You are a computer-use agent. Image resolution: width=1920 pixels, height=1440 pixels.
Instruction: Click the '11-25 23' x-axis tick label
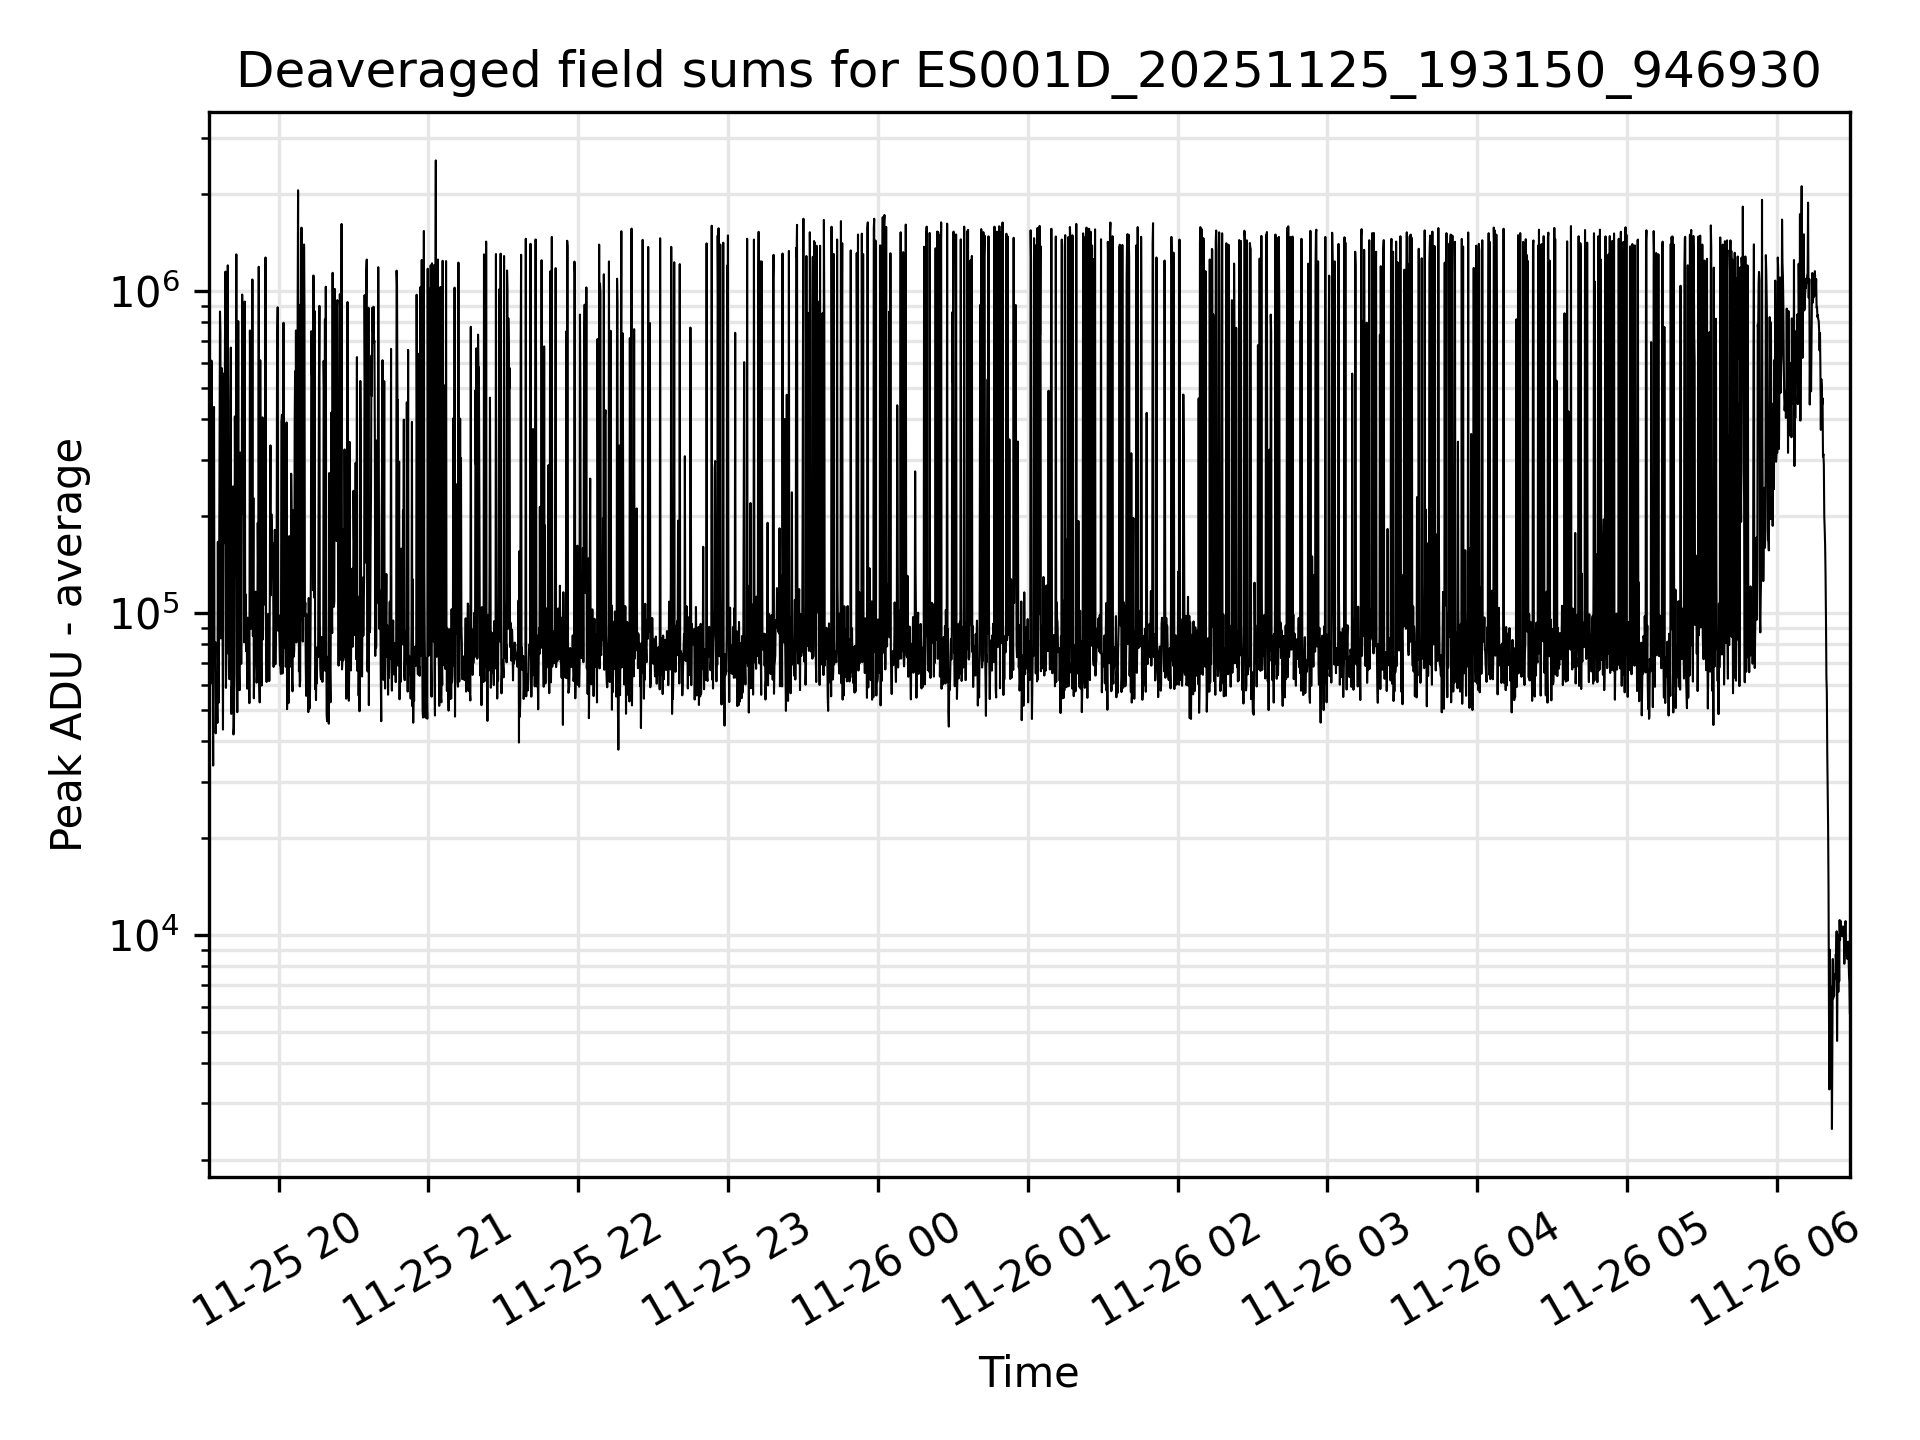tap(727, 1270)
